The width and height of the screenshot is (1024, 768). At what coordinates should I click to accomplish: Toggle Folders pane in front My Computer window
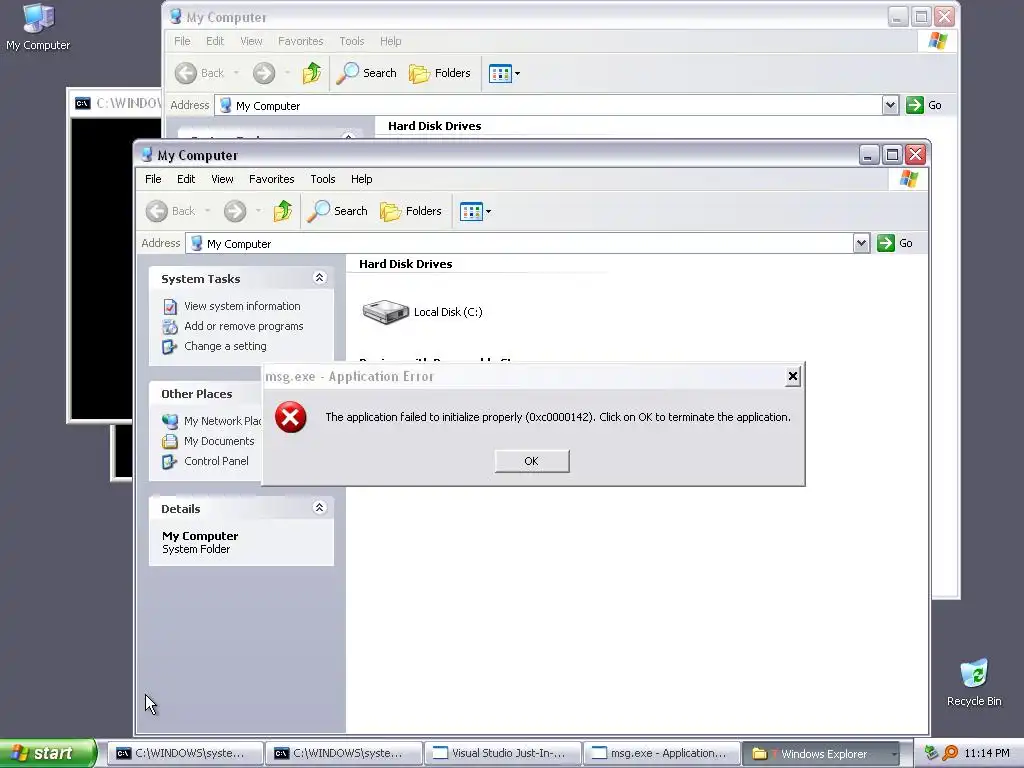pos(411,211)
